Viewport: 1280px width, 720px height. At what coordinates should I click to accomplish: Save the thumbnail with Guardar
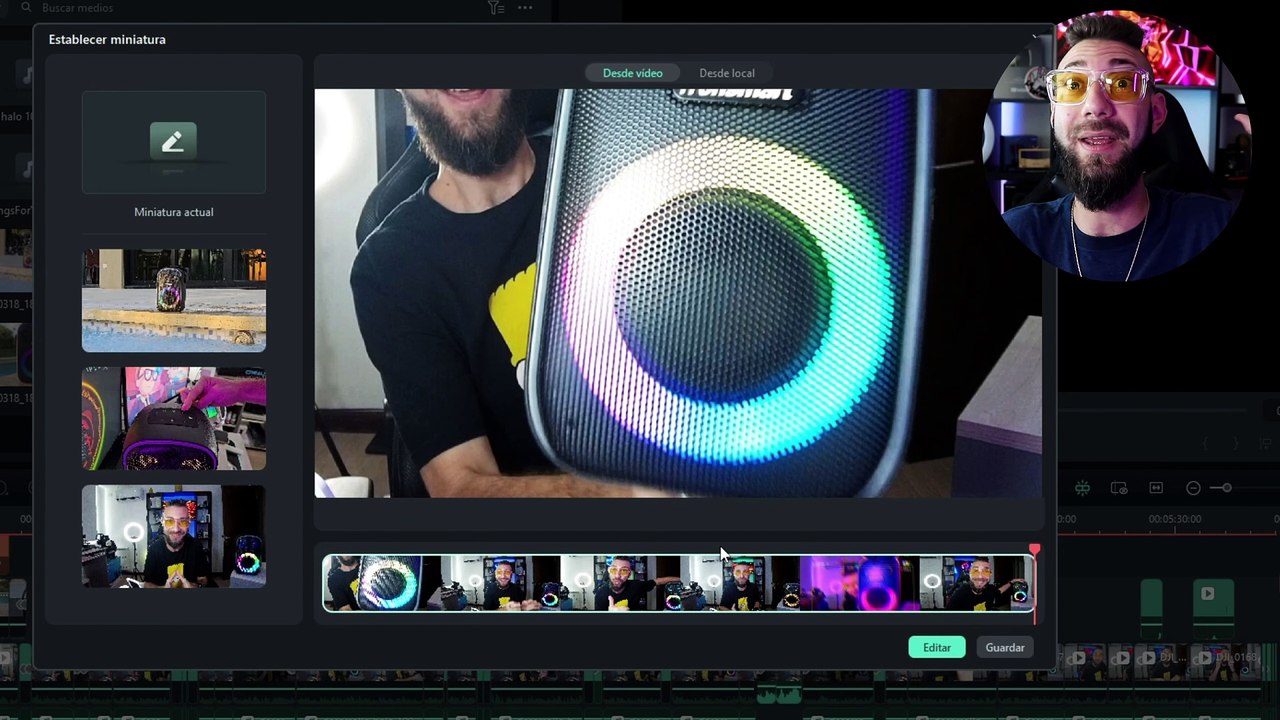1005,647
